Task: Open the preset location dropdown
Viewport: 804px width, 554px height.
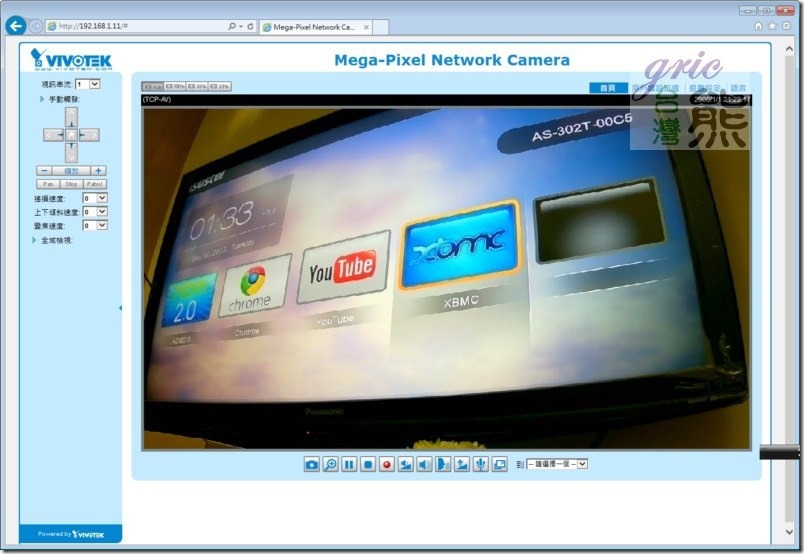Action: [557, 464]
